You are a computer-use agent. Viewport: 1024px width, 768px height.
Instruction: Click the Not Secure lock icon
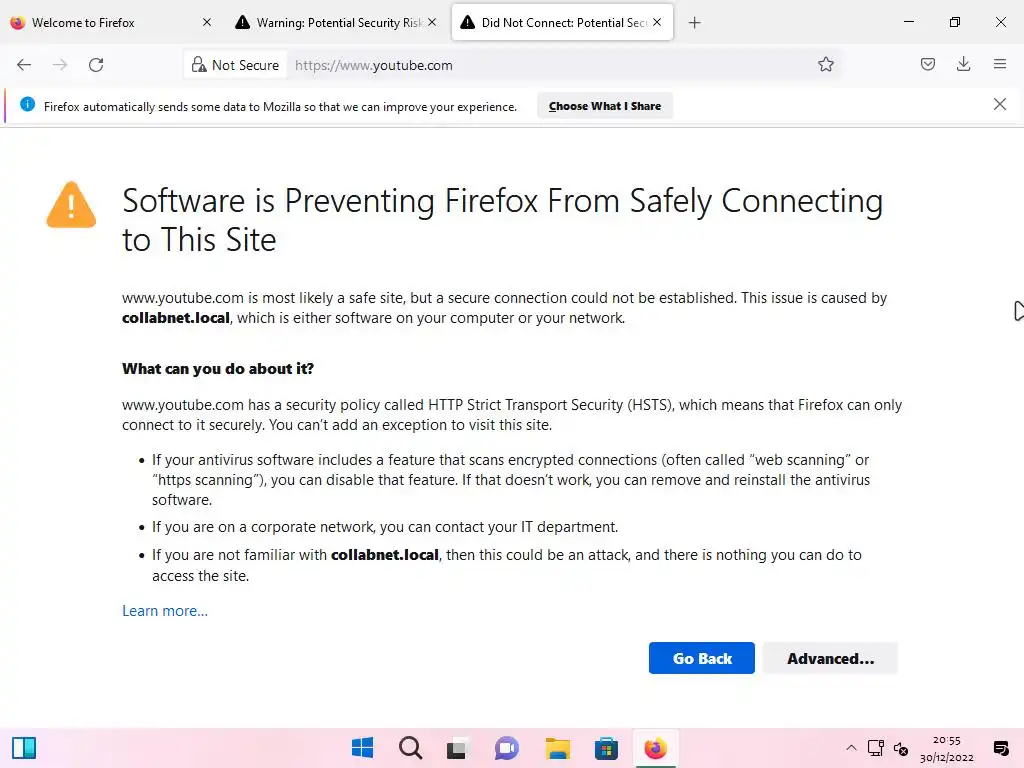[199, 65]
